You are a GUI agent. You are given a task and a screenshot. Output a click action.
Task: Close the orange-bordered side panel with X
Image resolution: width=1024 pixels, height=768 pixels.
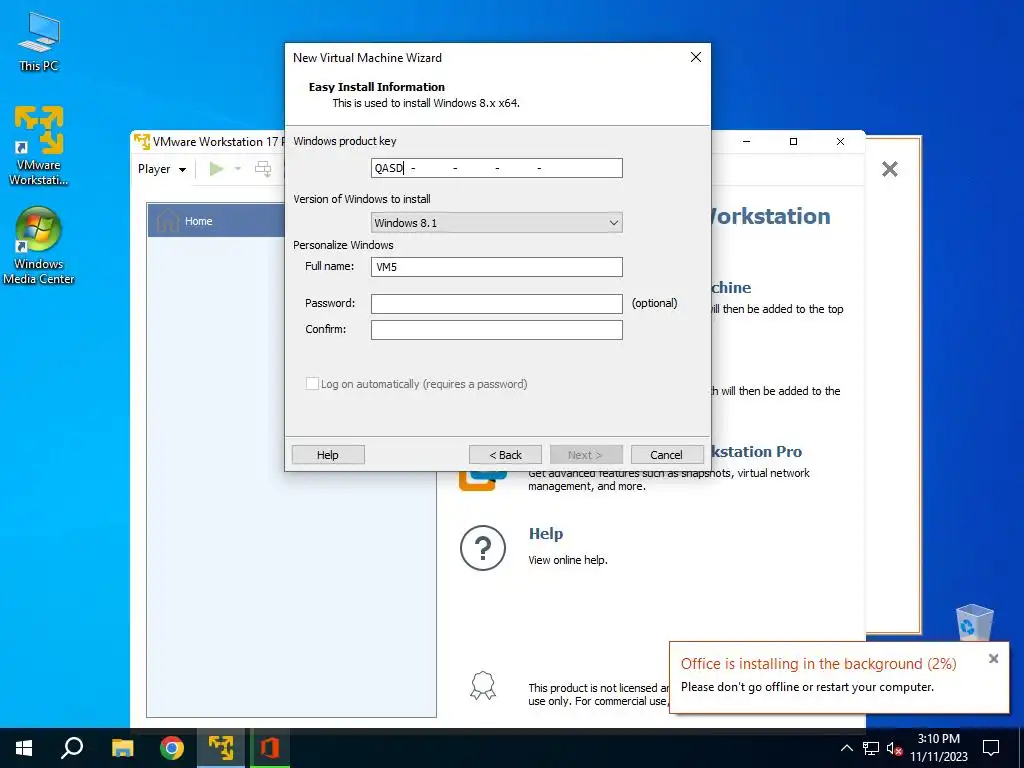click(x=889, y=169)
